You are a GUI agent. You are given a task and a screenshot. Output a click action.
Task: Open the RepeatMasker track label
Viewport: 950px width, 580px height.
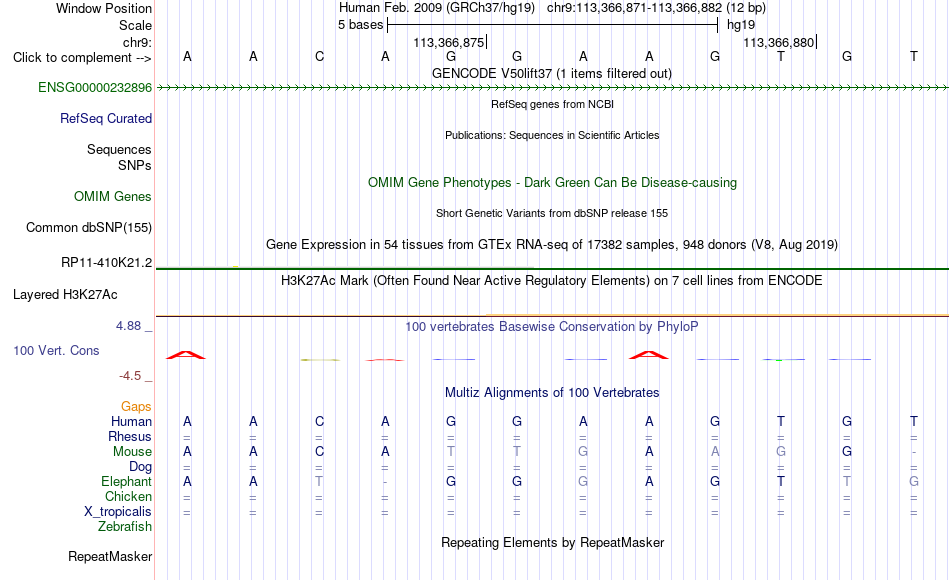point(110,556)
